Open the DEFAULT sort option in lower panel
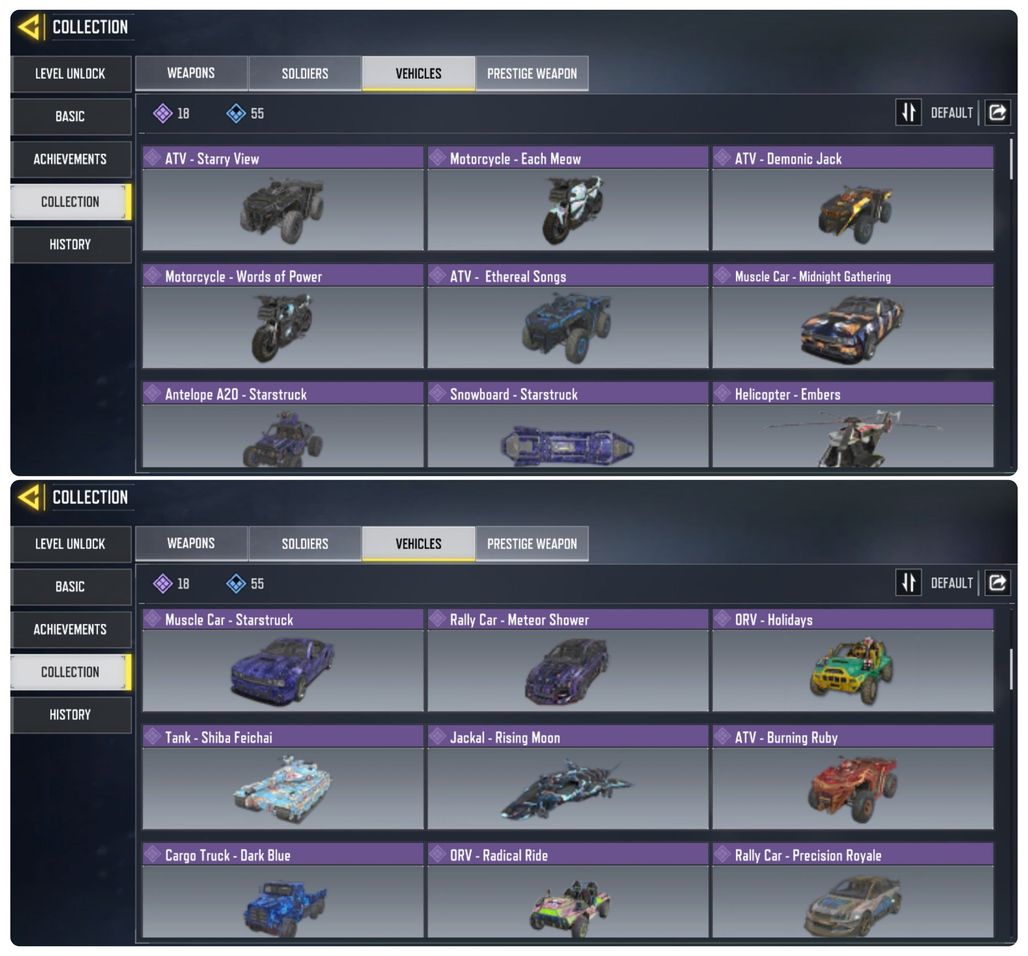1028x956 pixels. (x=951, y=583)
